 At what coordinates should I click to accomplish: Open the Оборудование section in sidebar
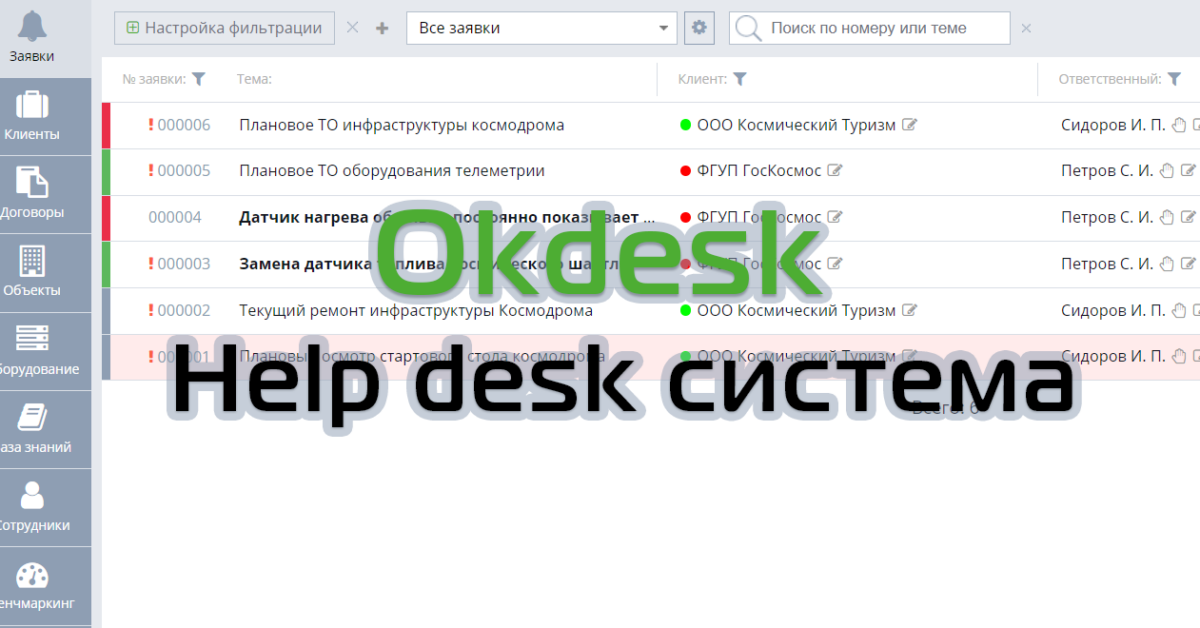tap(31, 342)
